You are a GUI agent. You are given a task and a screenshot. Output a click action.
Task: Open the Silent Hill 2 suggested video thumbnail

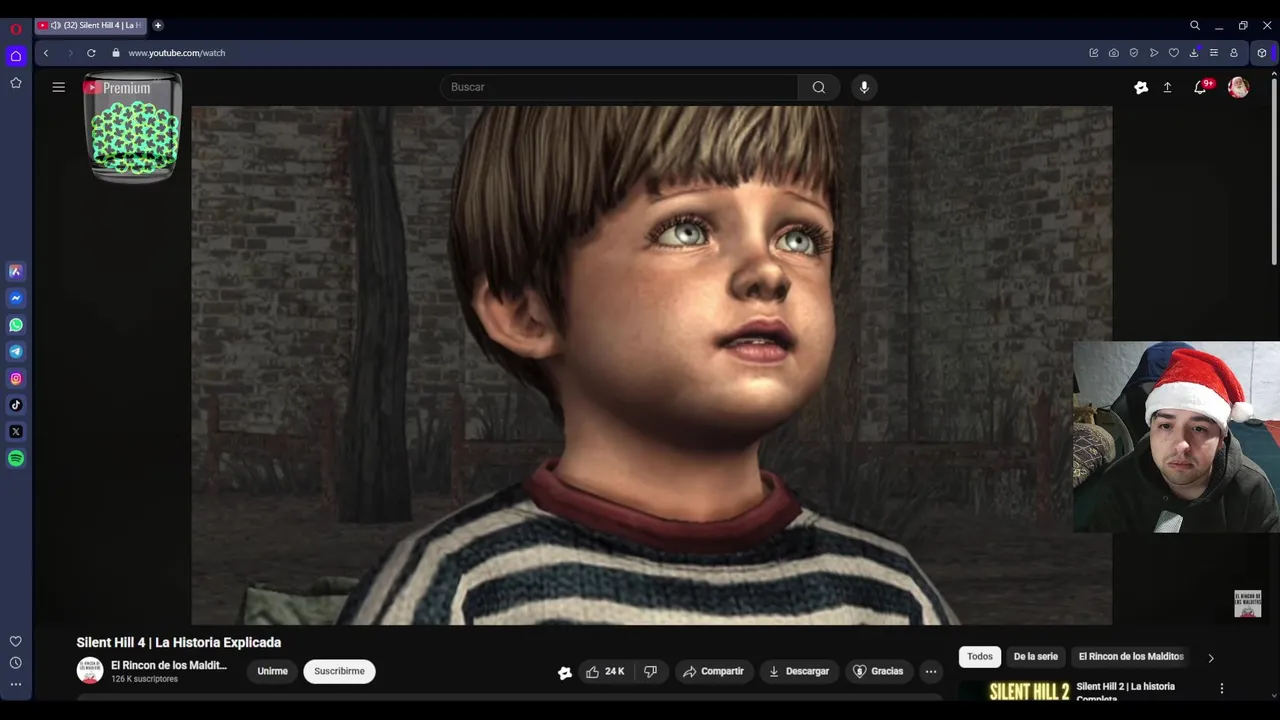(1015, 691)
